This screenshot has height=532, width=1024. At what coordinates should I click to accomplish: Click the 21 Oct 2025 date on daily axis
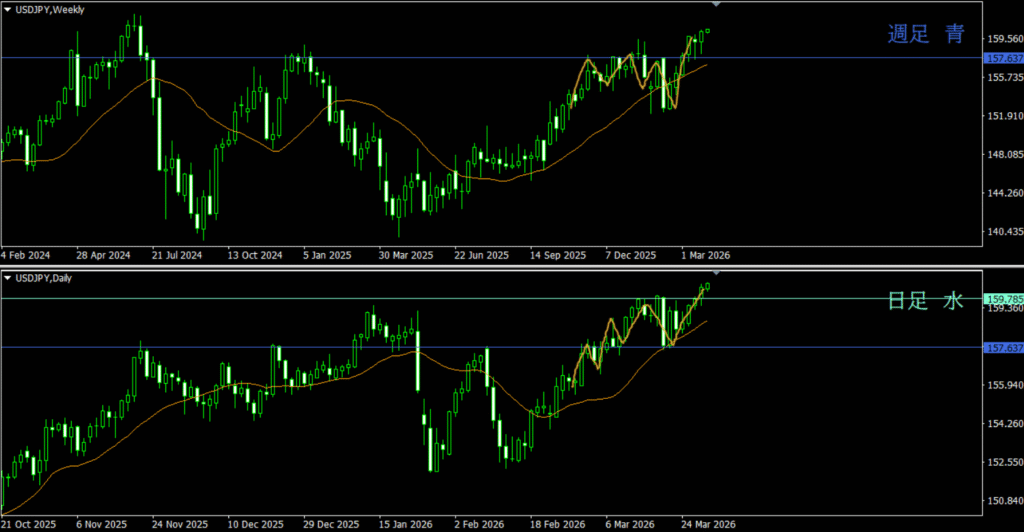click(29, 523)
